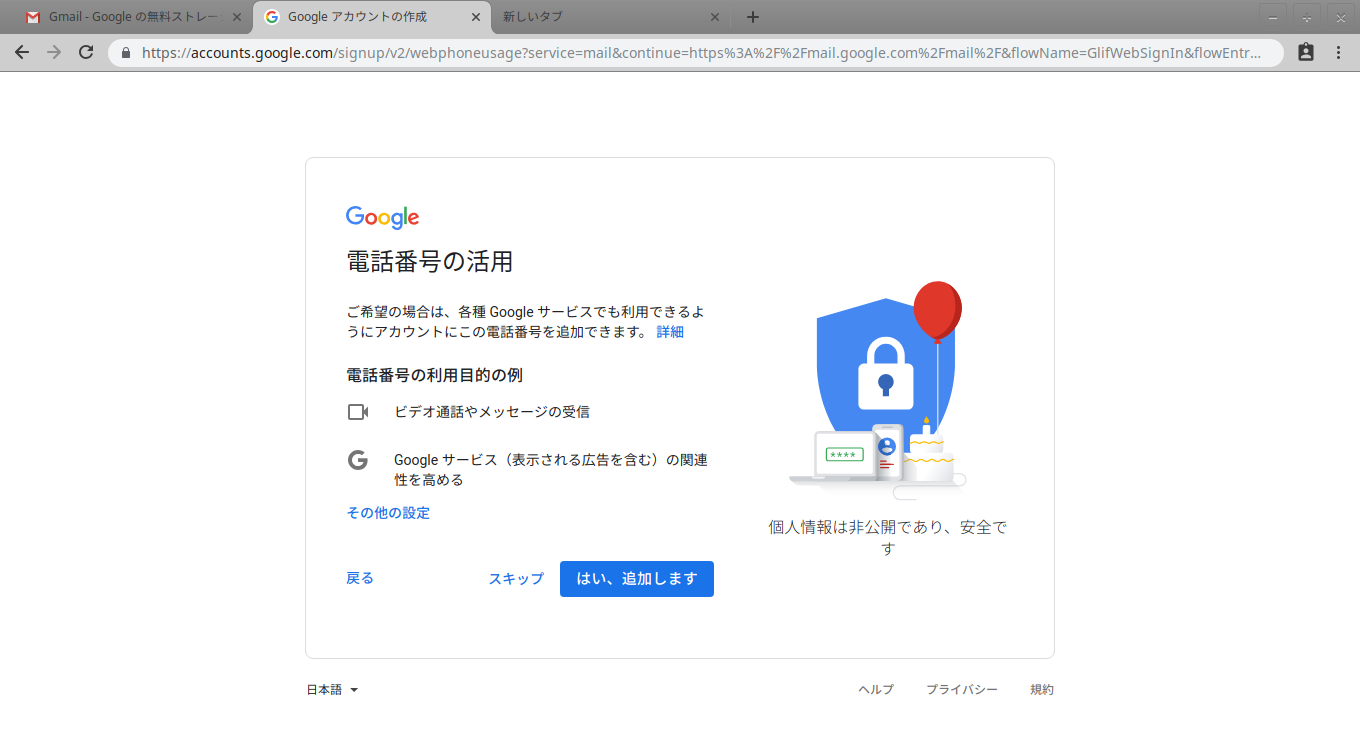Reload the page with the refresh icon
This screenshot has height=743, width=1360.
[x=86, y=52]
